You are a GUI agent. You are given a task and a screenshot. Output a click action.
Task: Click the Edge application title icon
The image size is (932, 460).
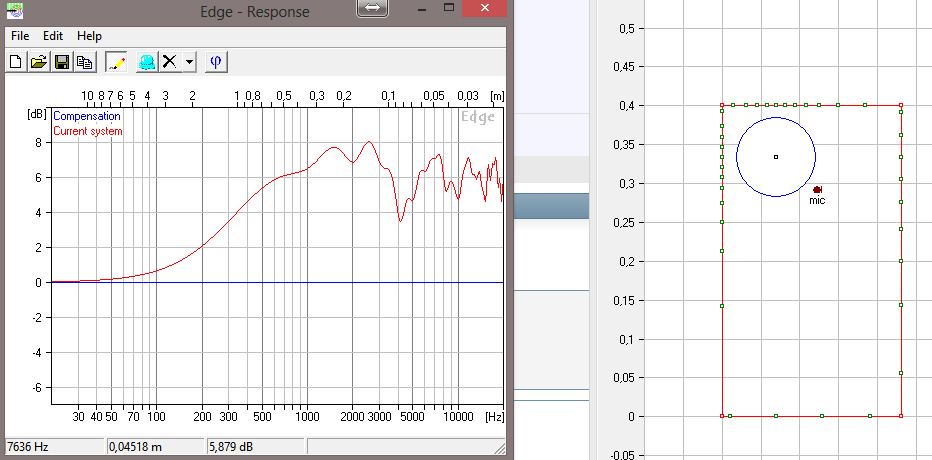(15, 9)
